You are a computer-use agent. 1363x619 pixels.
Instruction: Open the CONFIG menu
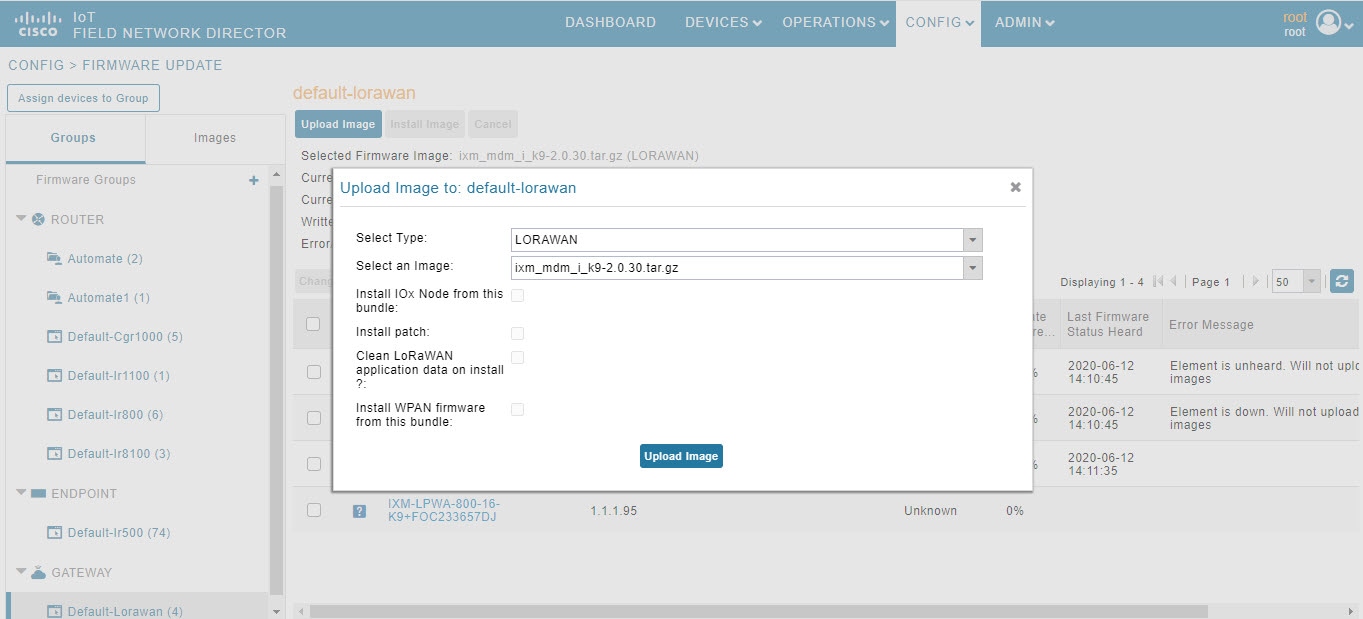(x=939, y=22)
